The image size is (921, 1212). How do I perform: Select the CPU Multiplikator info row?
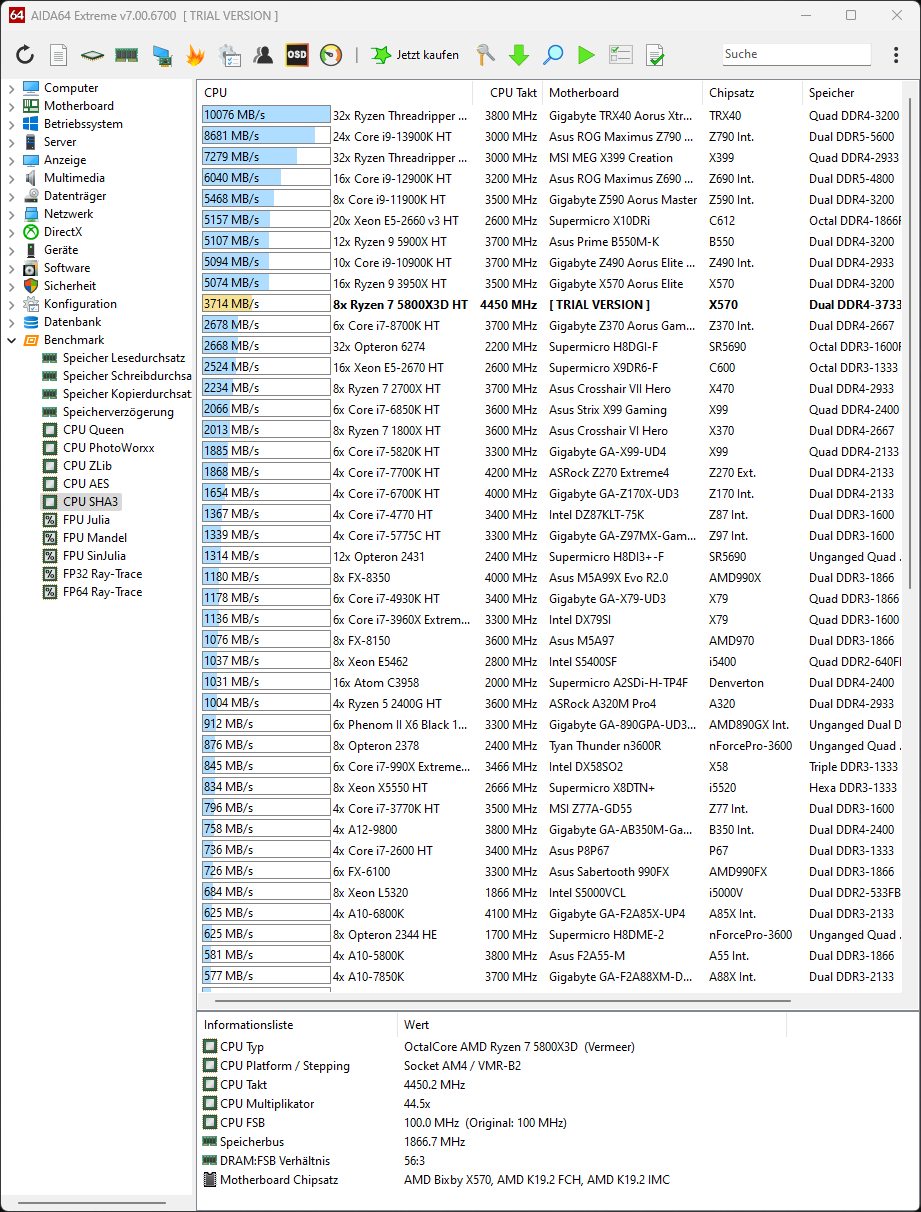tap(494, 1104)
